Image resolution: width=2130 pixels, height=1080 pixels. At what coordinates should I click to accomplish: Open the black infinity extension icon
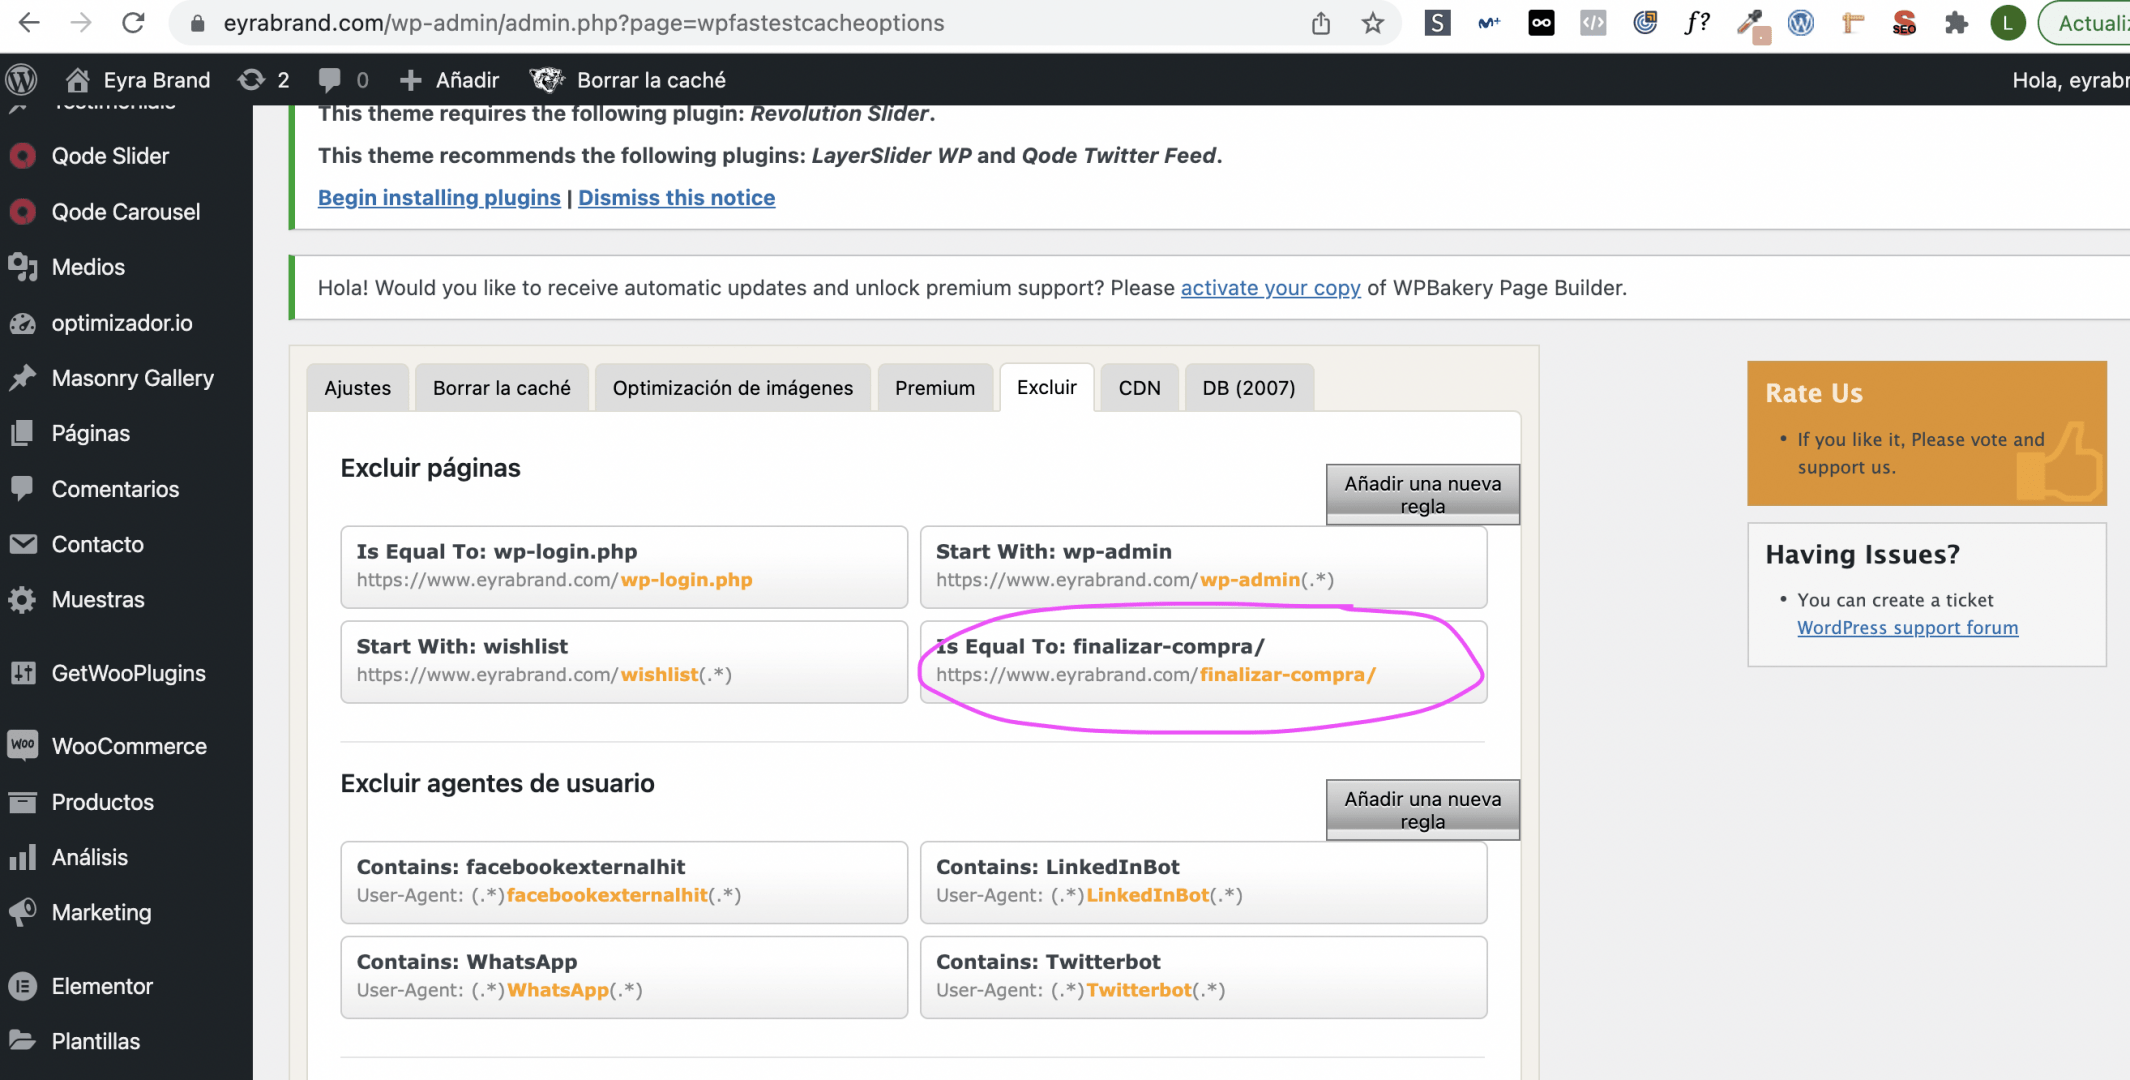(1541, 23)
